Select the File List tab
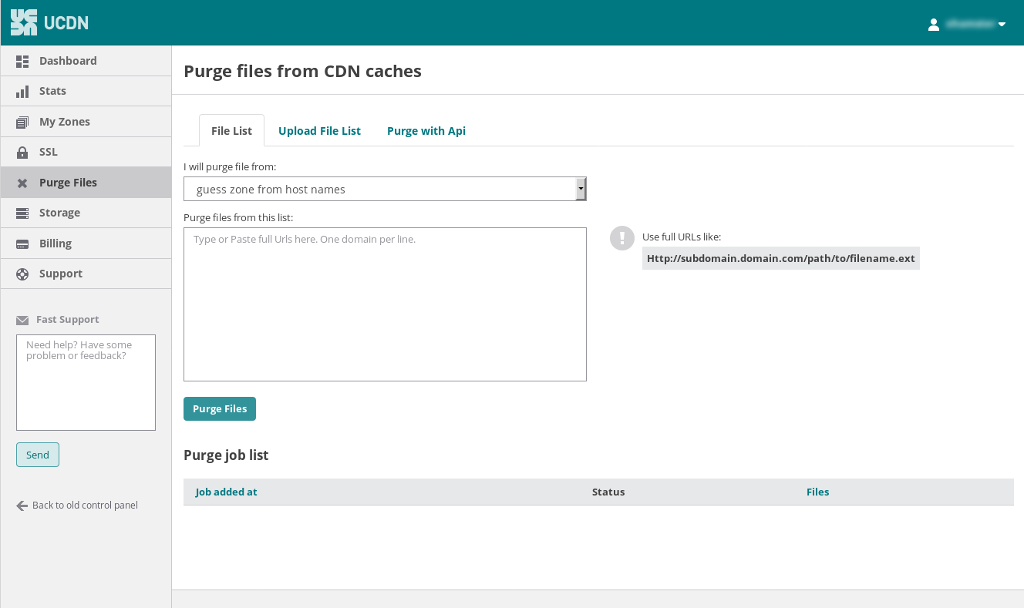This screenshot has height=608, width=1024. (x=231, y=131)
